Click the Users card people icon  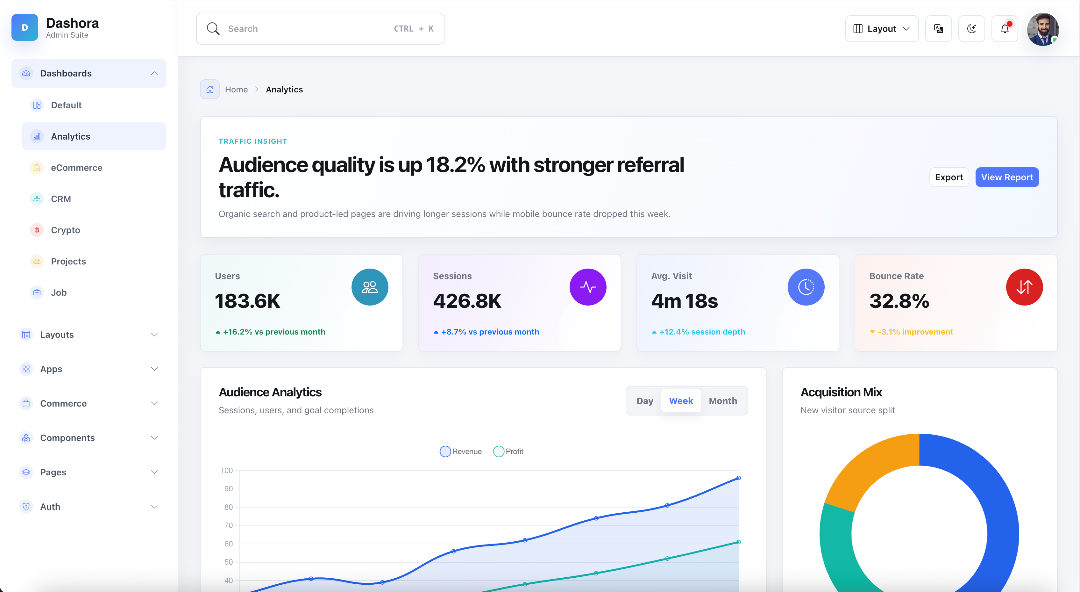[x=370, y=287]
